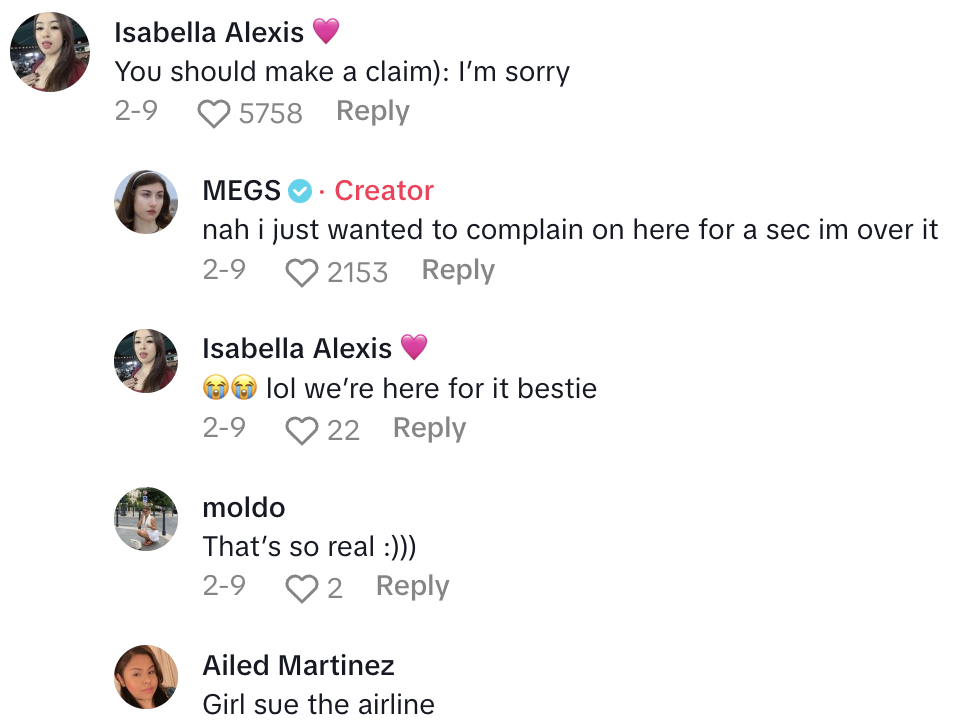The height and width of the screenshot is (728, 972).
Task: Visit moldo's profile via the username
Action: click(244, 507)
